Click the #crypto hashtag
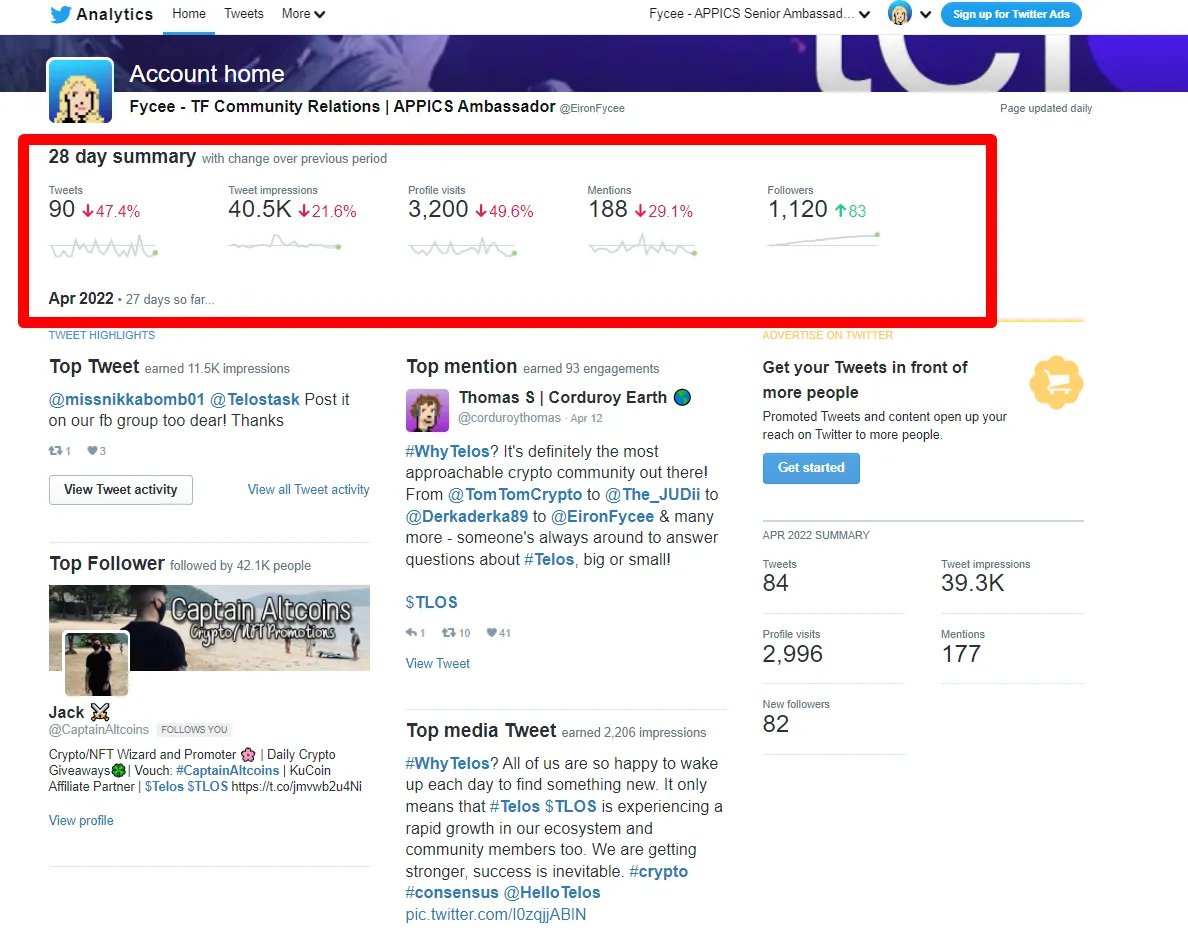This screenshot has height=930, width=1188. pyautogui.click(x=658, y=872)
